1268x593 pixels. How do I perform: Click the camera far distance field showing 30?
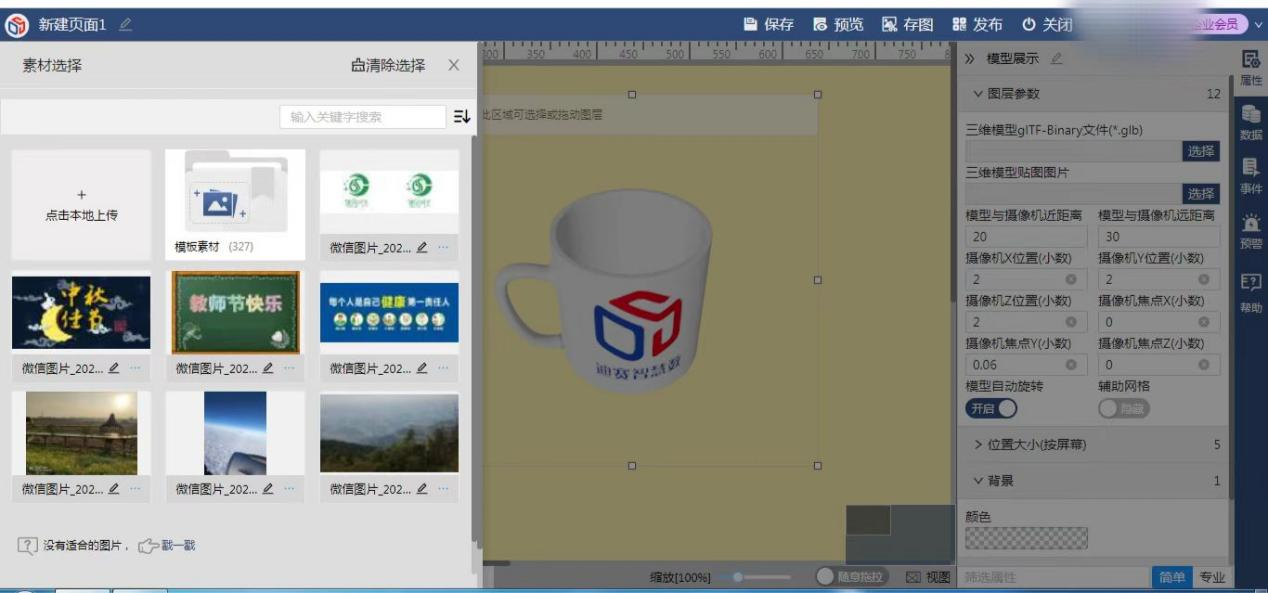(x=1159, y=237)
